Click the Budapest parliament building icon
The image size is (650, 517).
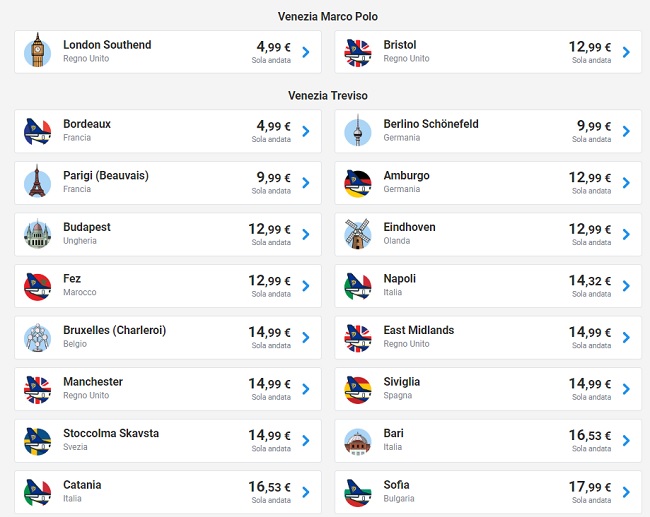(x=37, y=234)
